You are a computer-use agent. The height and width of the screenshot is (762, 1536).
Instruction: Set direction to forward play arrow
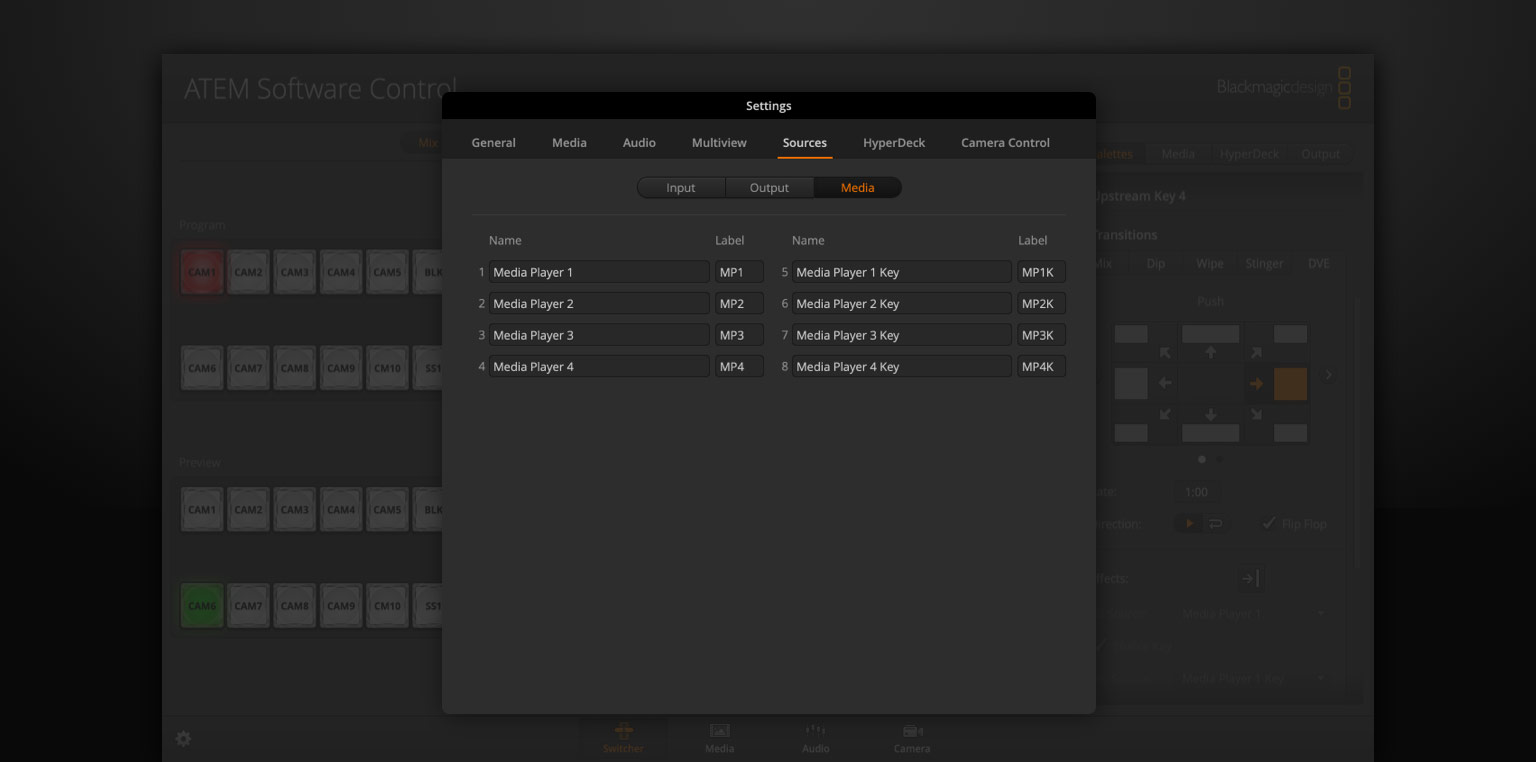point(1189,523)
